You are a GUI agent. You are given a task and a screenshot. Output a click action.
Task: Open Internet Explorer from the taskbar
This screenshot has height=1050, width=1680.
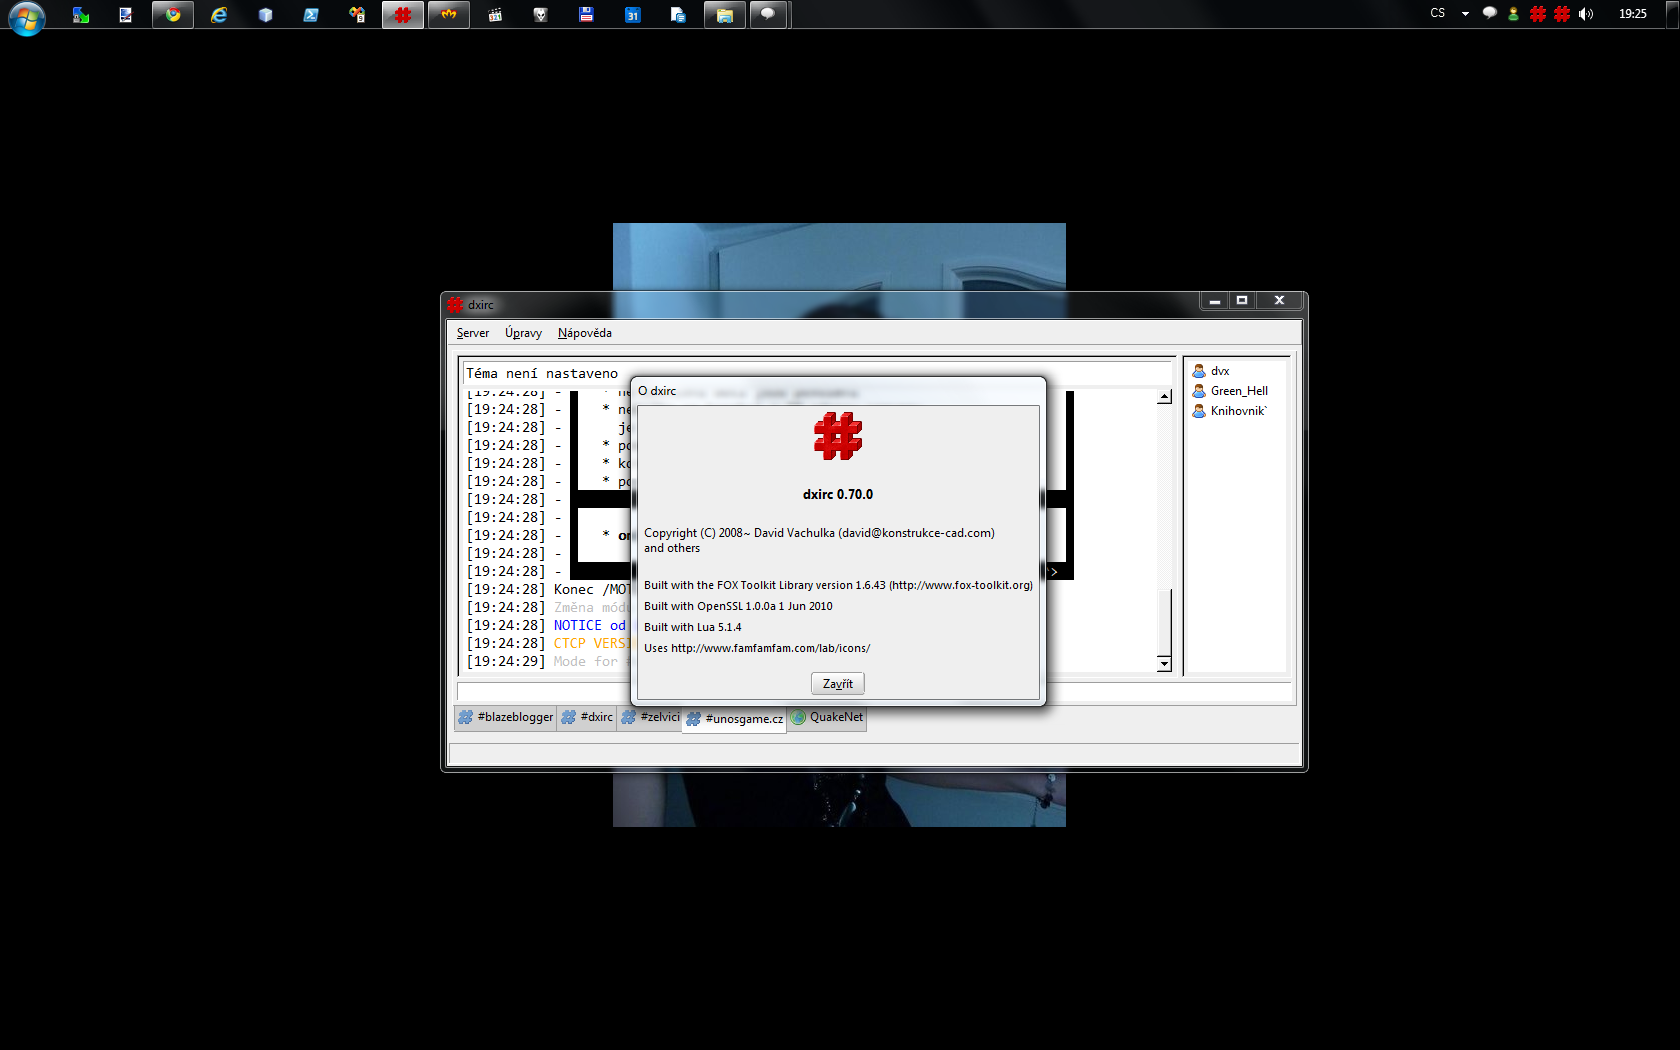219,15
